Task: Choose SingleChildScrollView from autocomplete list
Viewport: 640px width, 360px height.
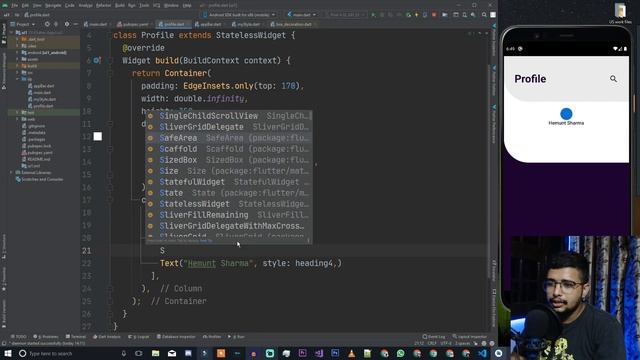Action: tap(229, 116)
